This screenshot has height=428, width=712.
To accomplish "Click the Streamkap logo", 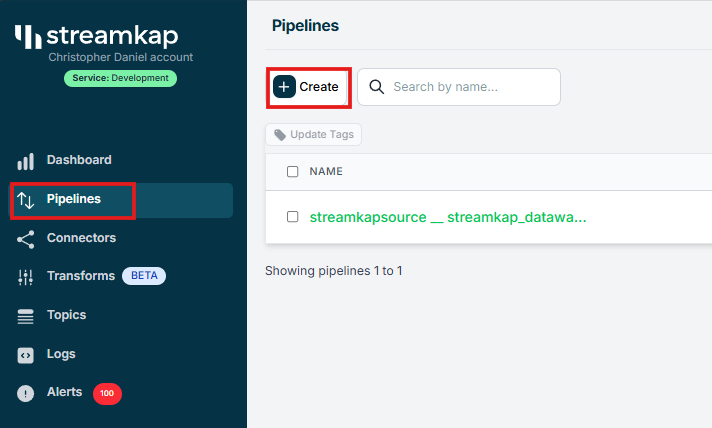I will click(x=96, y=36).
